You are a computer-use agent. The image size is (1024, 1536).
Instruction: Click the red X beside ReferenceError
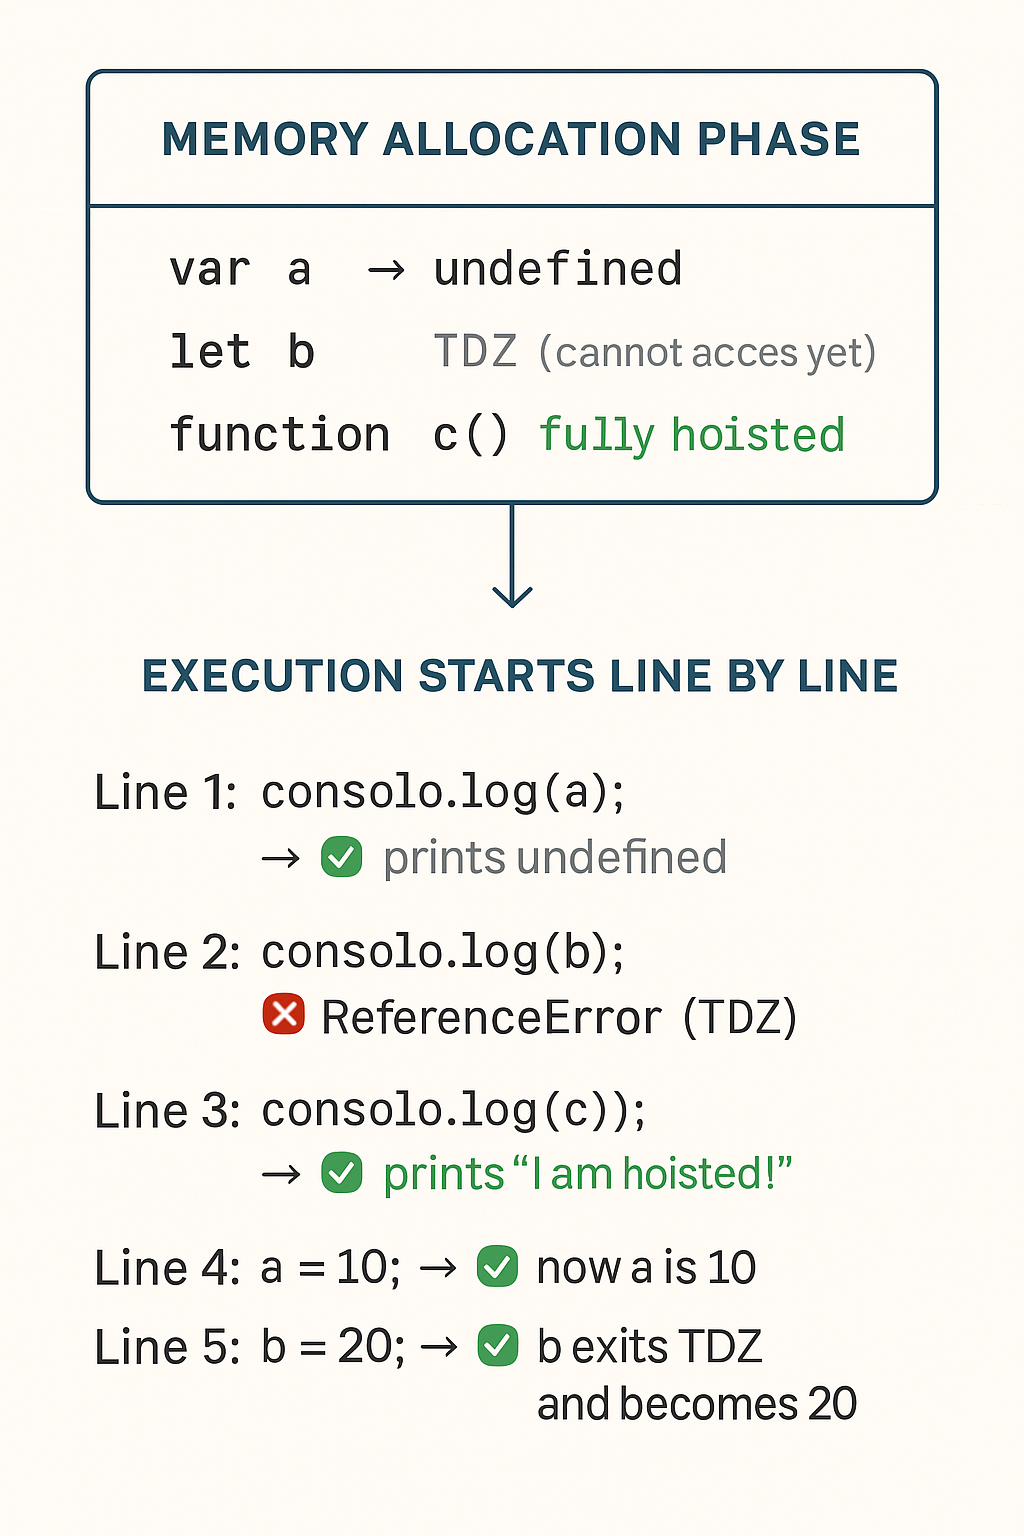point(284,1014)
